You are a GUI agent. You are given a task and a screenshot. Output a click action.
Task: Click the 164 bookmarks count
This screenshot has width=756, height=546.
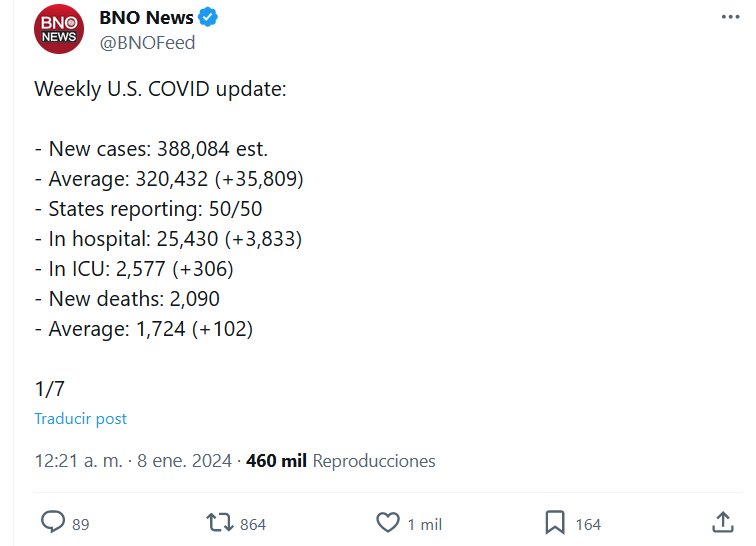[x=588, y=524]
